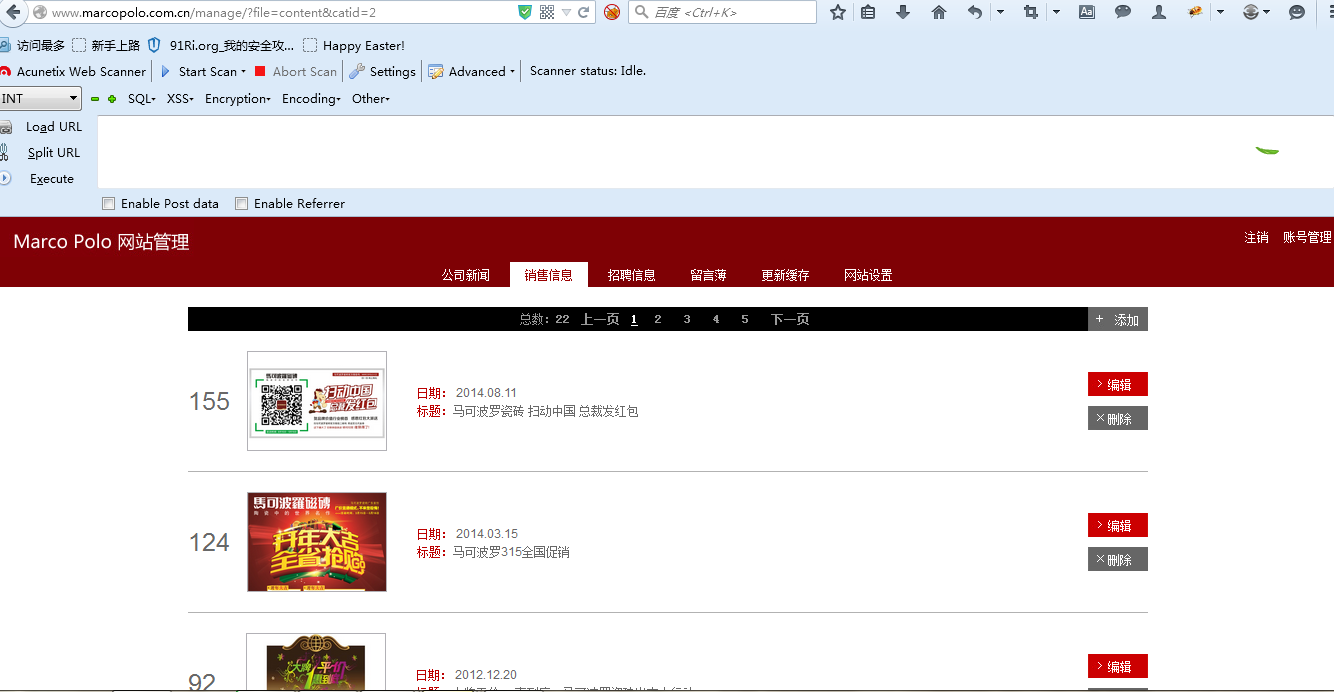Click the 添加 add button
Screen dimensions: 1334x692
click(1118, 319)
